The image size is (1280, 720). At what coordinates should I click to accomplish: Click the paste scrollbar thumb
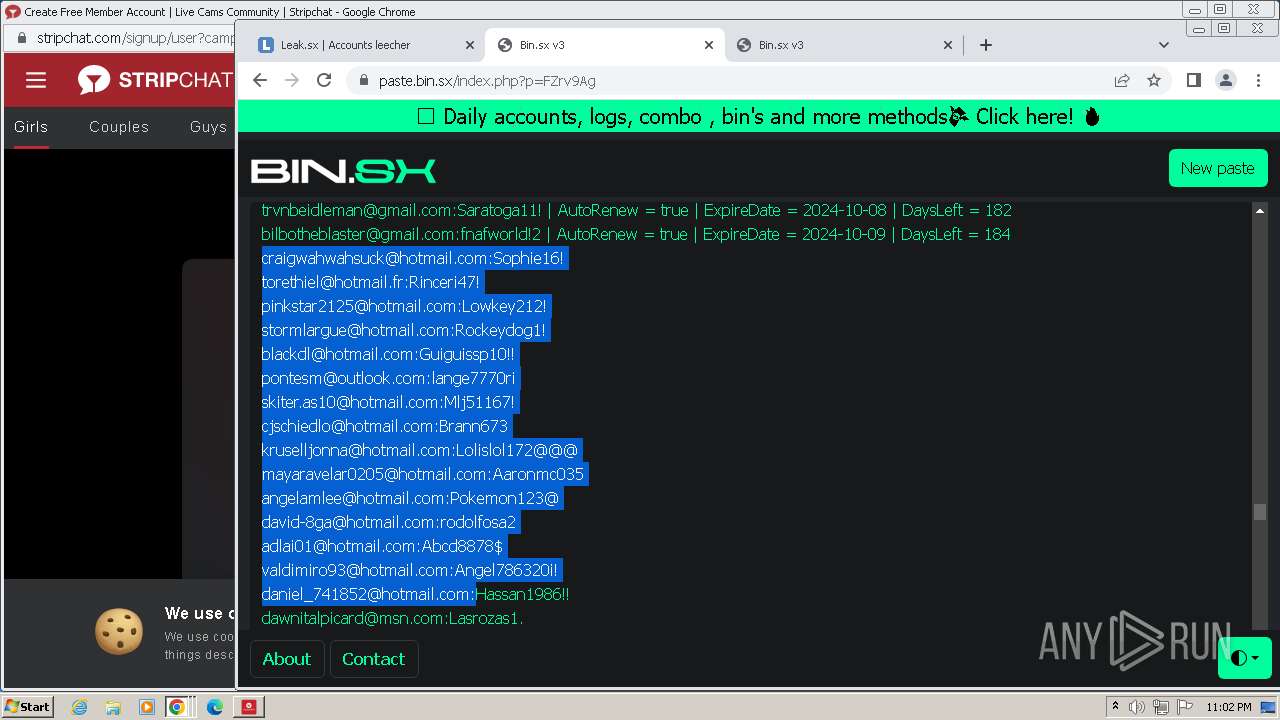1260,512
